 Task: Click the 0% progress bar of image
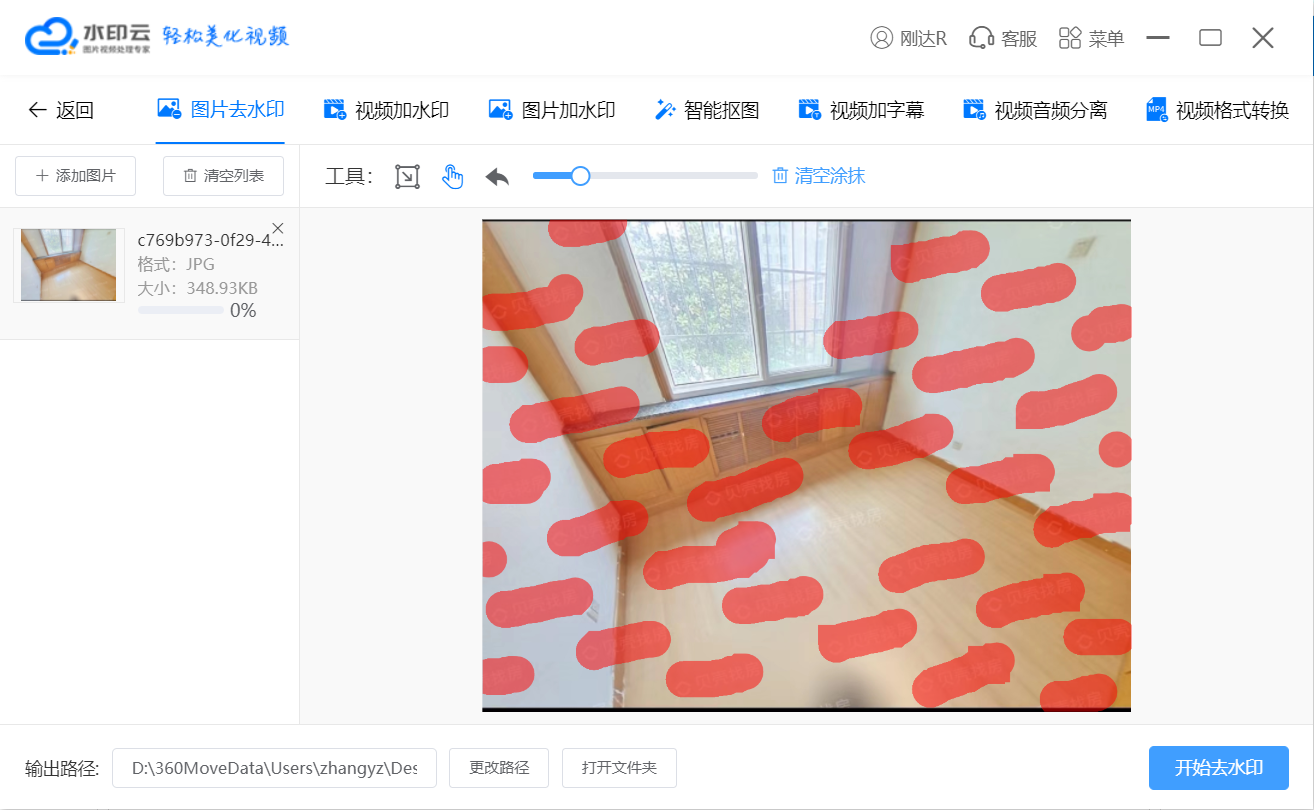pos(181,310)
